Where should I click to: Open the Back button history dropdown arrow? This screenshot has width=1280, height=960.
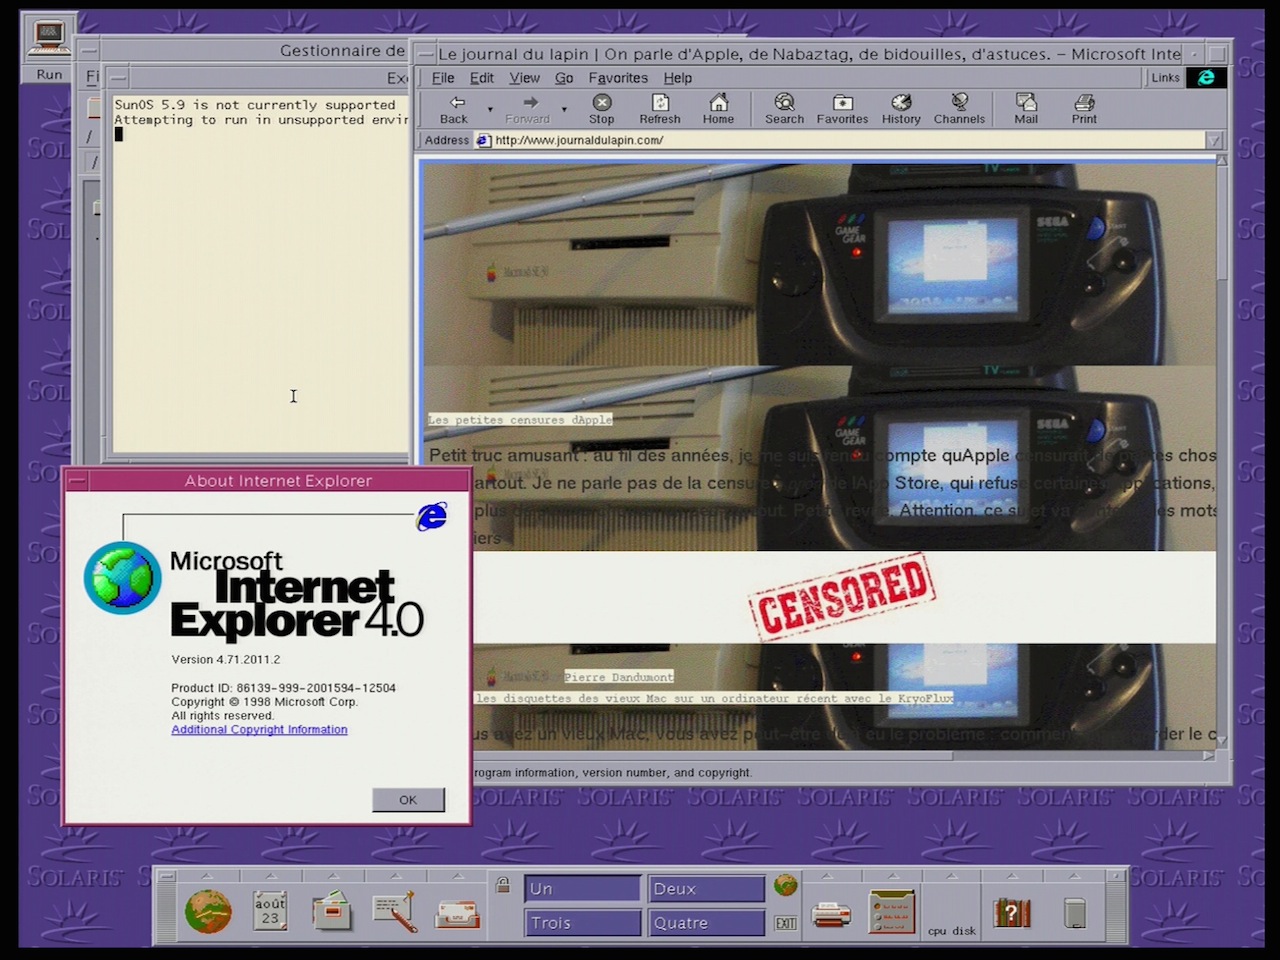point(490,109)
